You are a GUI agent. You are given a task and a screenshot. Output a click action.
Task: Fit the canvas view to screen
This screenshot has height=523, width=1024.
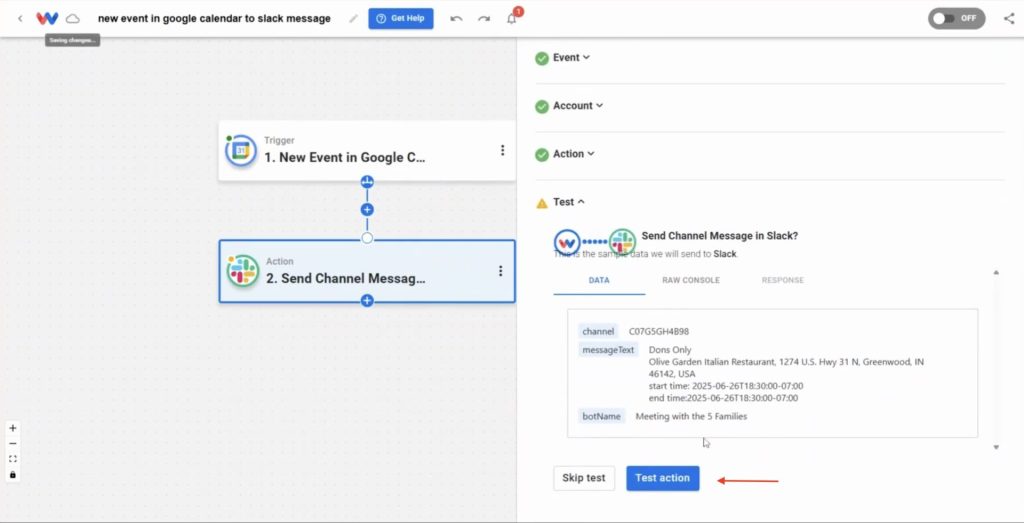click(x=12, y=459)
